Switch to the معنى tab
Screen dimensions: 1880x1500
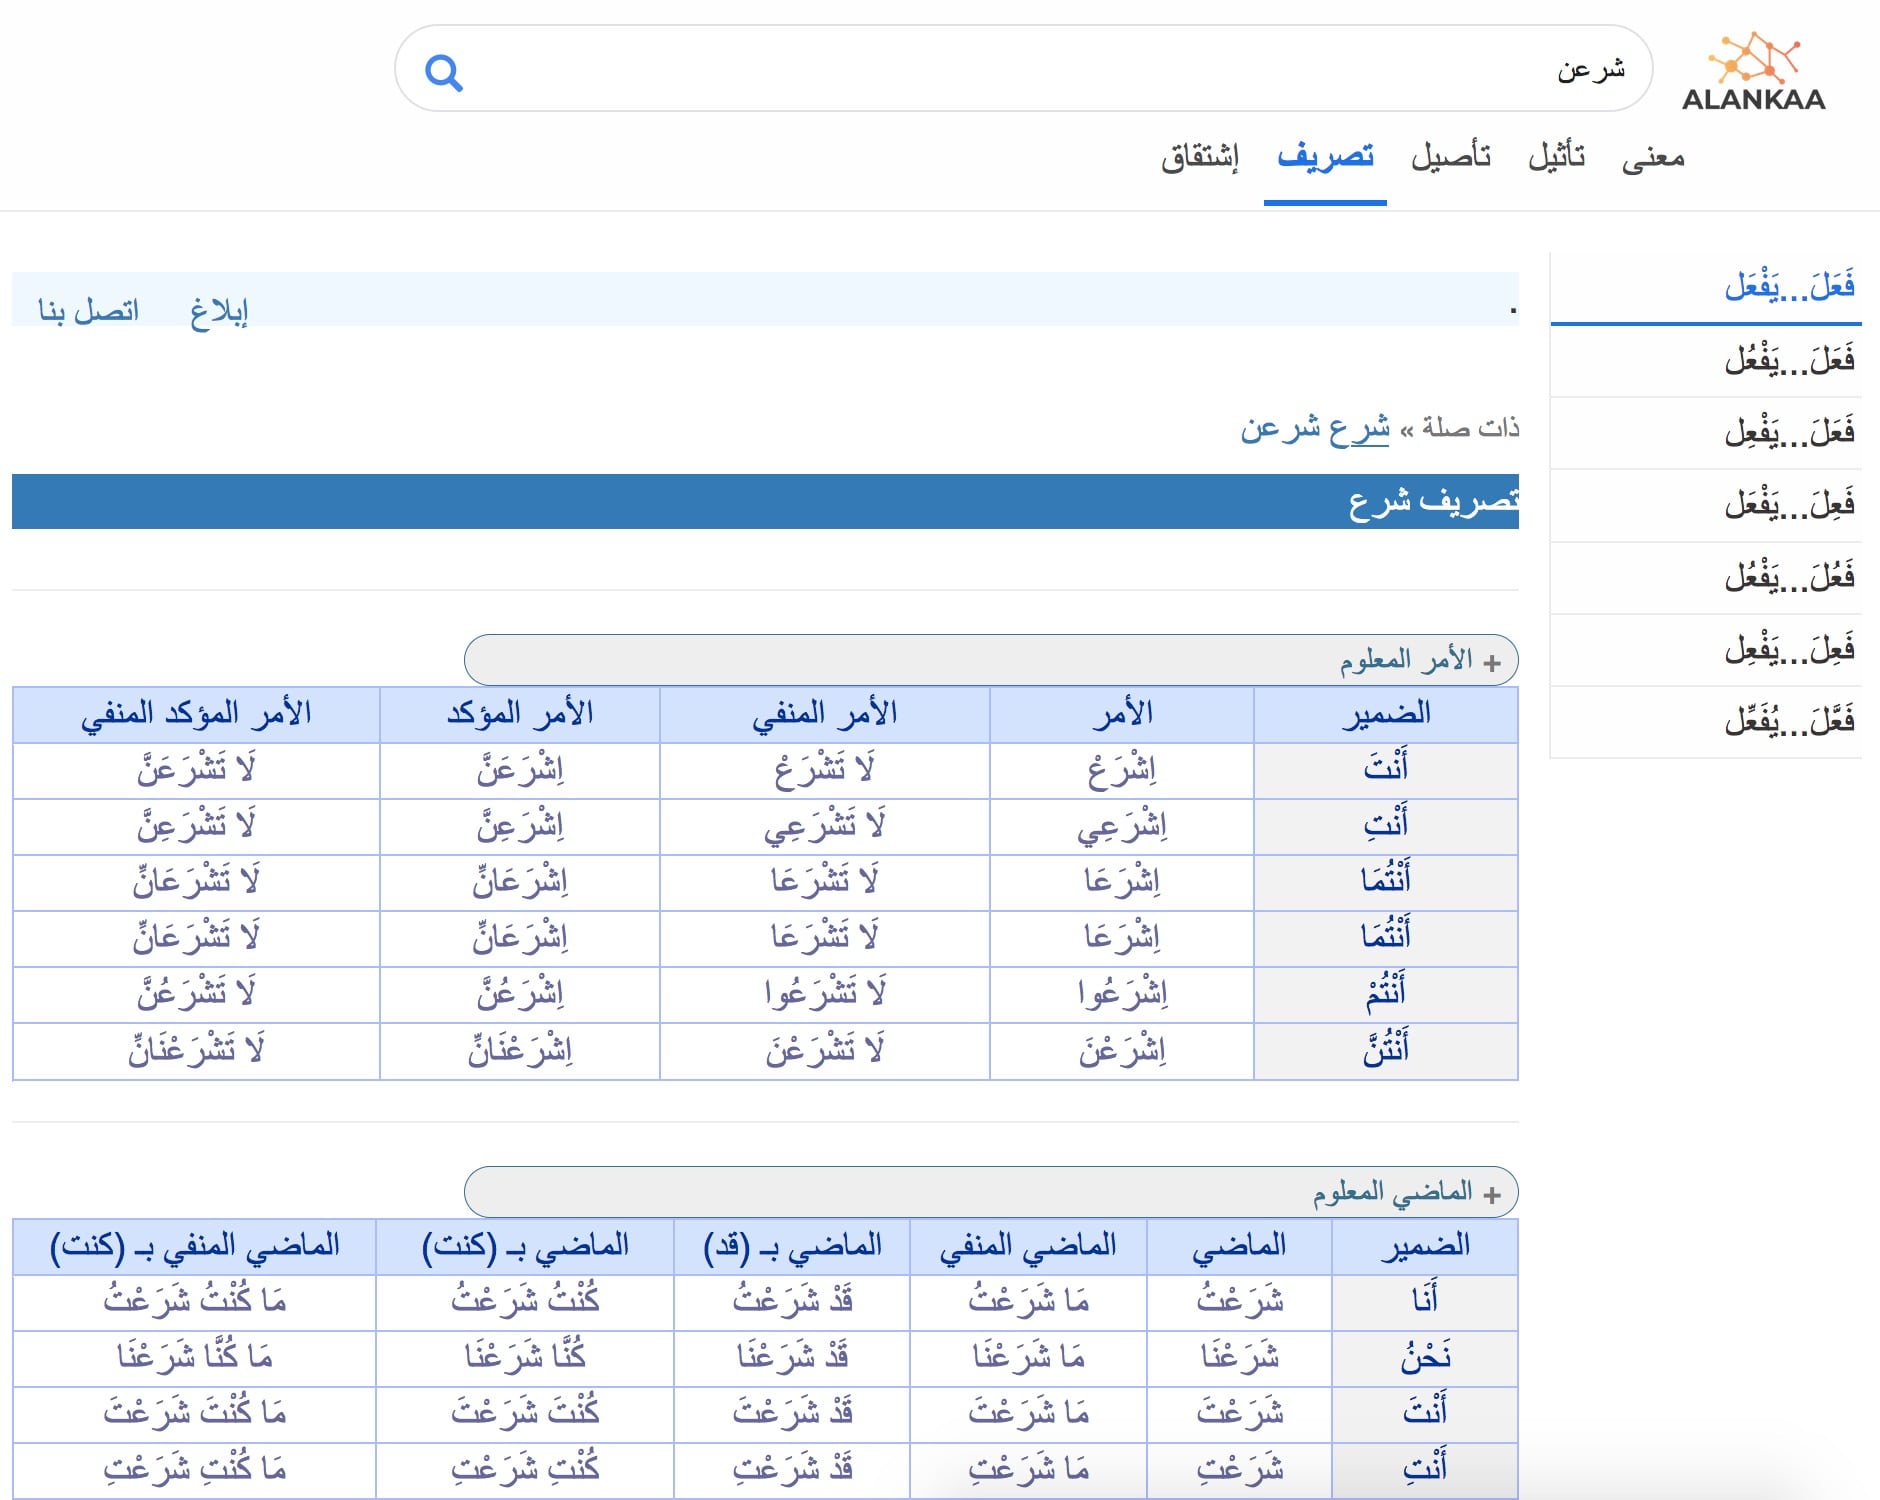click(1653, 157)
